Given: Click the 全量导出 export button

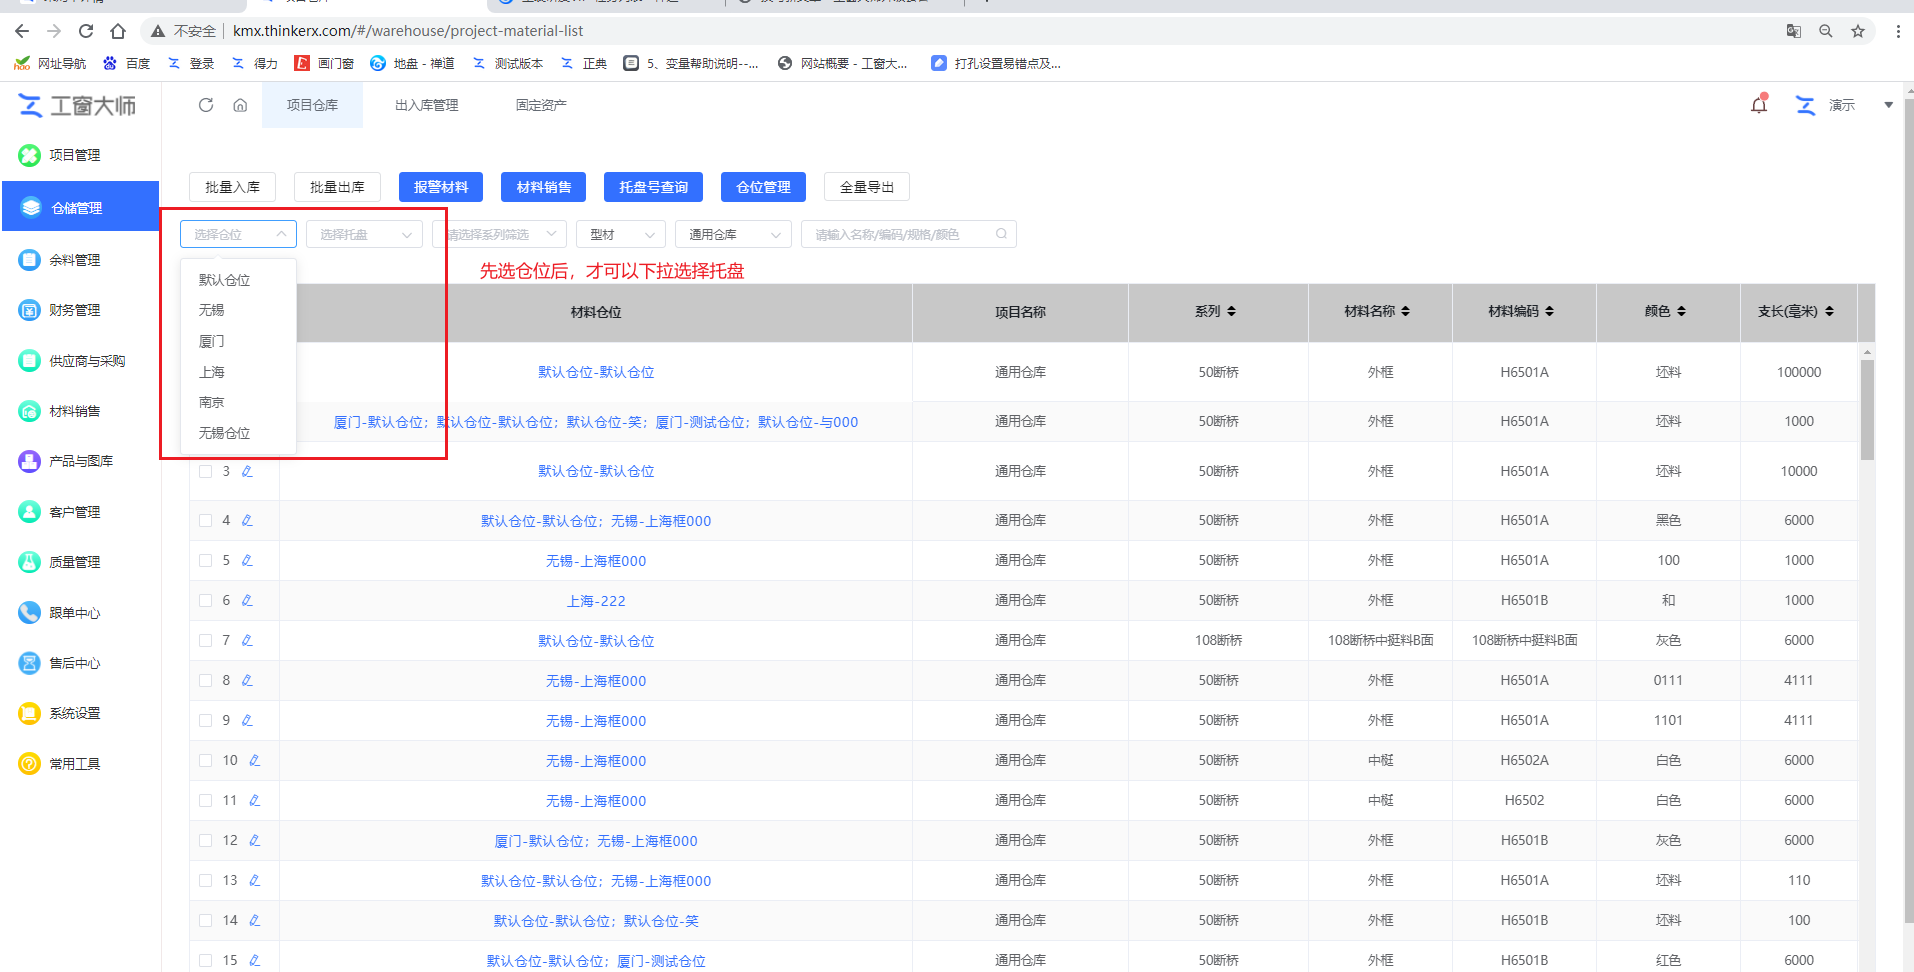Looking at the screenshot, I should [x=866, y=187].
